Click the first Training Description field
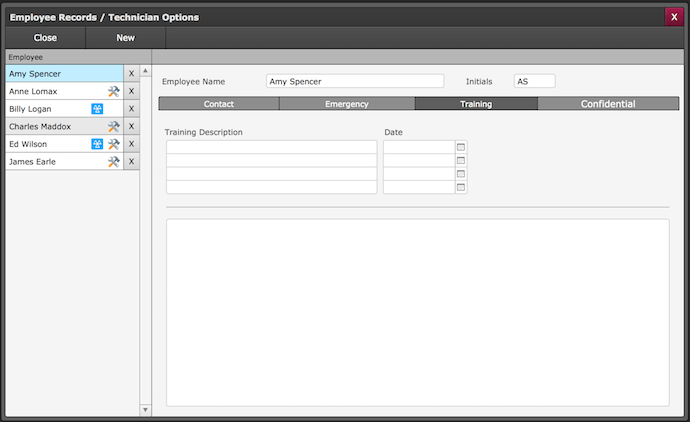Image resolution: width=690 pixels, height=422 pixels. pos(271,147)
